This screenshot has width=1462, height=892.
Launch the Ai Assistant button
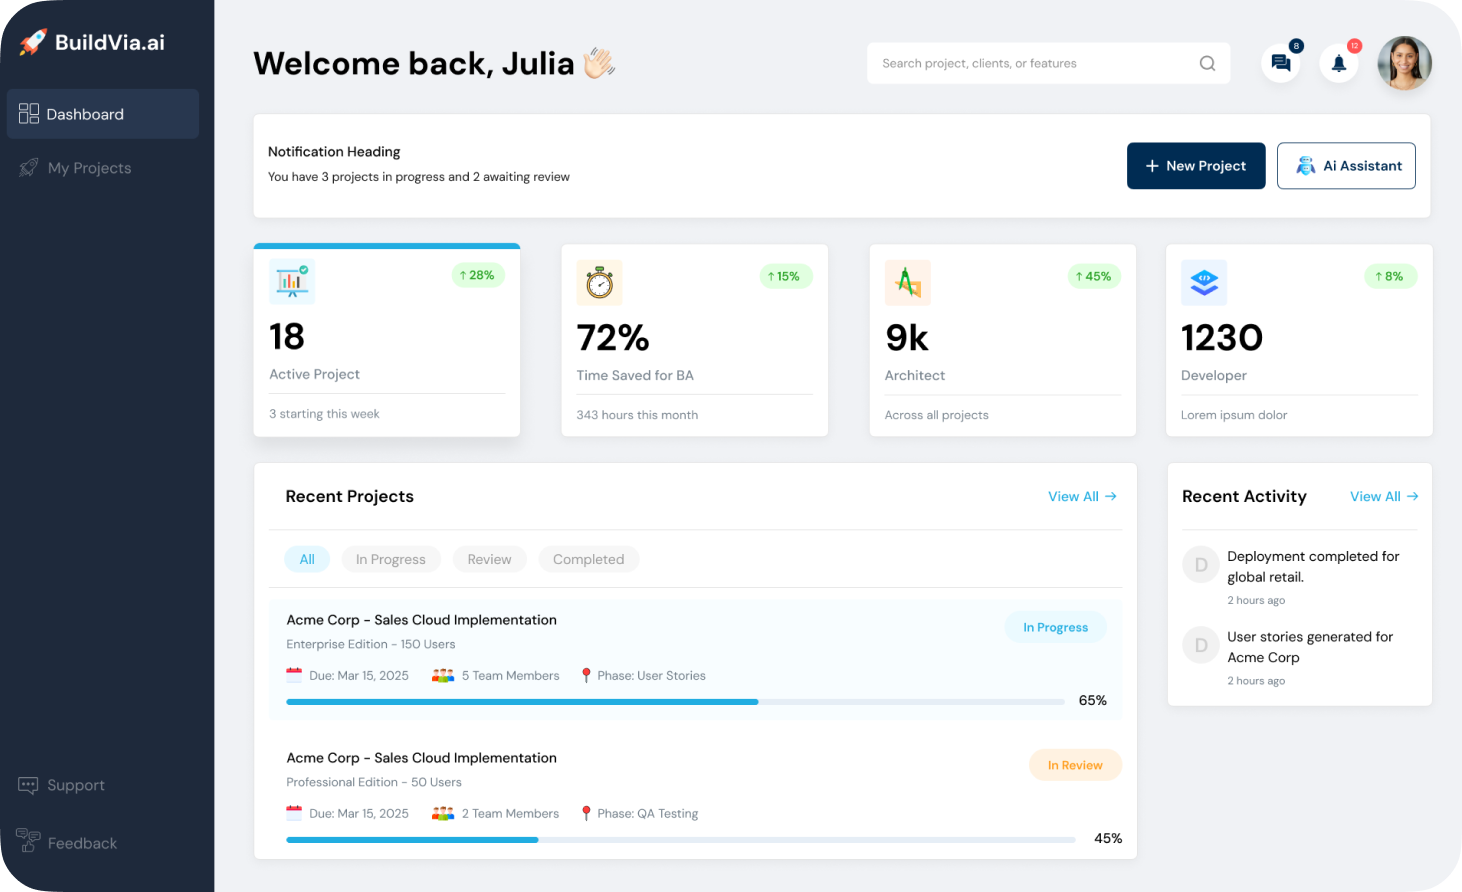pos(1346,166)
